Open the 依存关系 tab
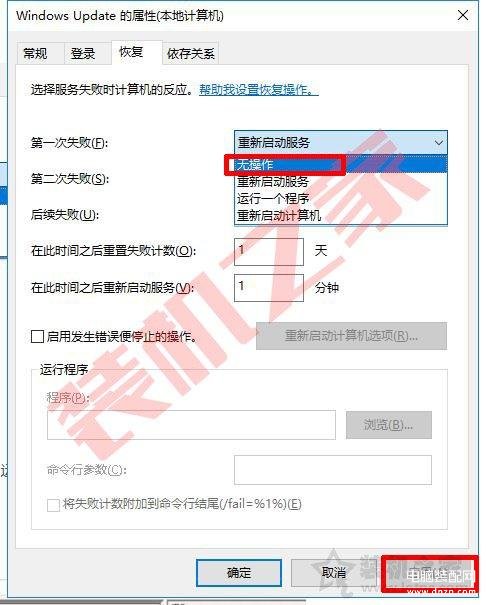Viewport: 486px width, 605px height. point(191,53)
